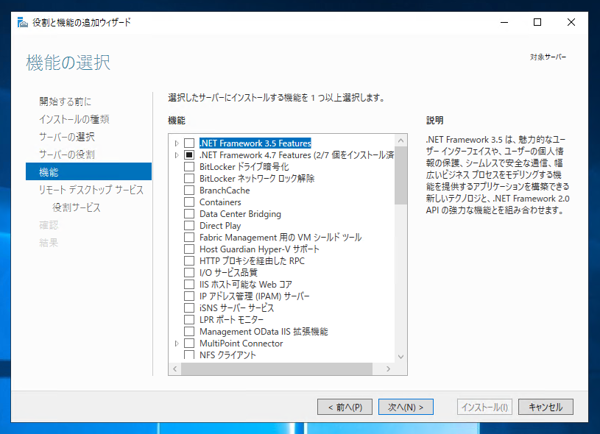
Task: Open 開始する前に wizard step
Action: click(x=65, y=101)
